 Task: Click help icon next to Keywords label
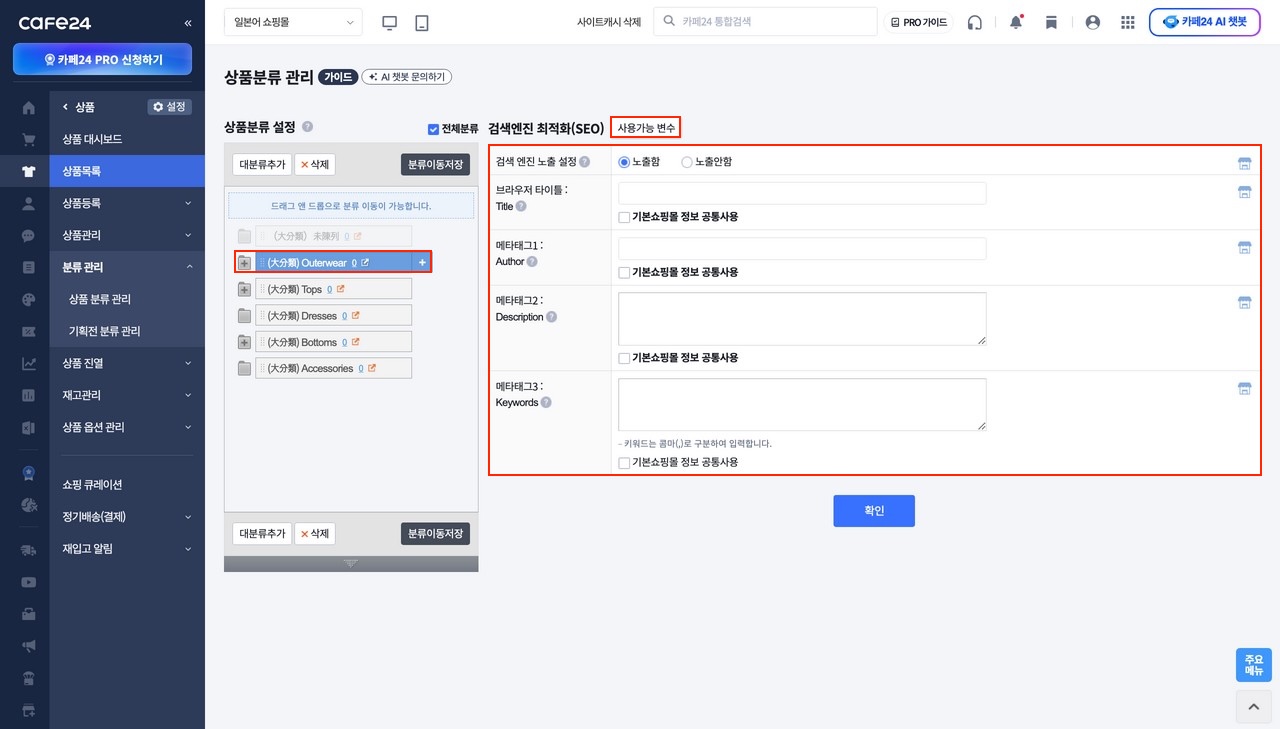point(548,403)
